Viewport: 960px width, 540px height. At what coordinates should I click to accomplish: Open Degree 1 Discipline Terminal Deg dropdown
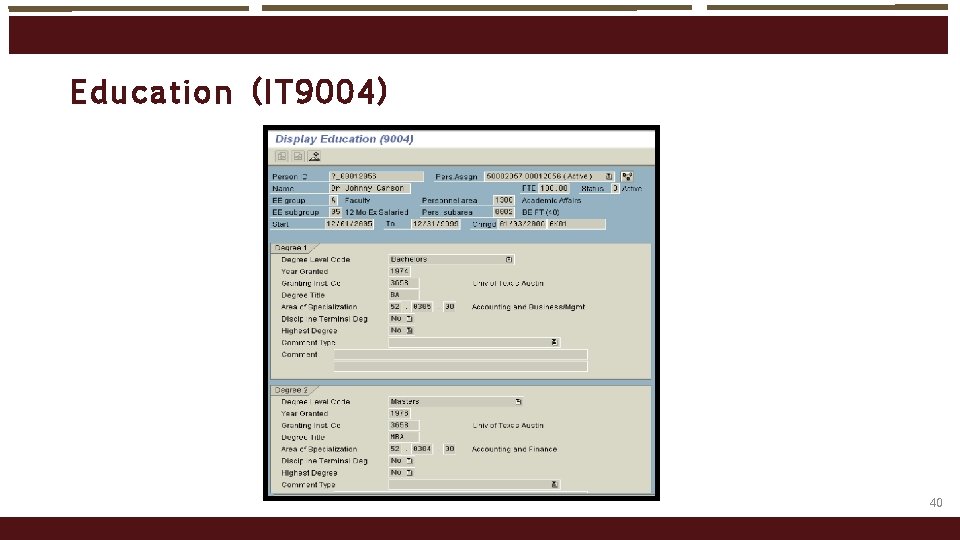(410, 319)
